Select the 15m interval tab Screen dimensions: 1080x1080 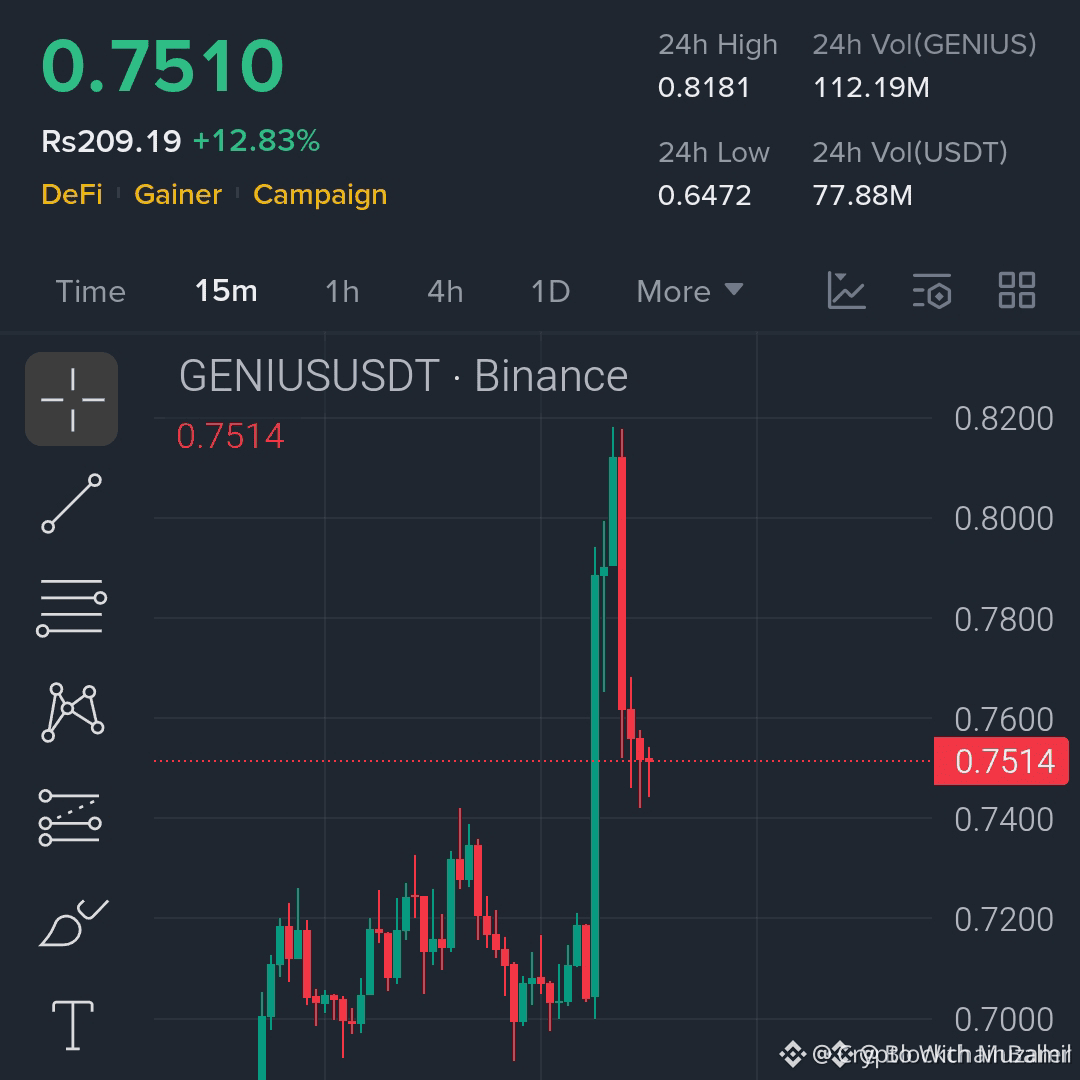click(x=226, y=291)
